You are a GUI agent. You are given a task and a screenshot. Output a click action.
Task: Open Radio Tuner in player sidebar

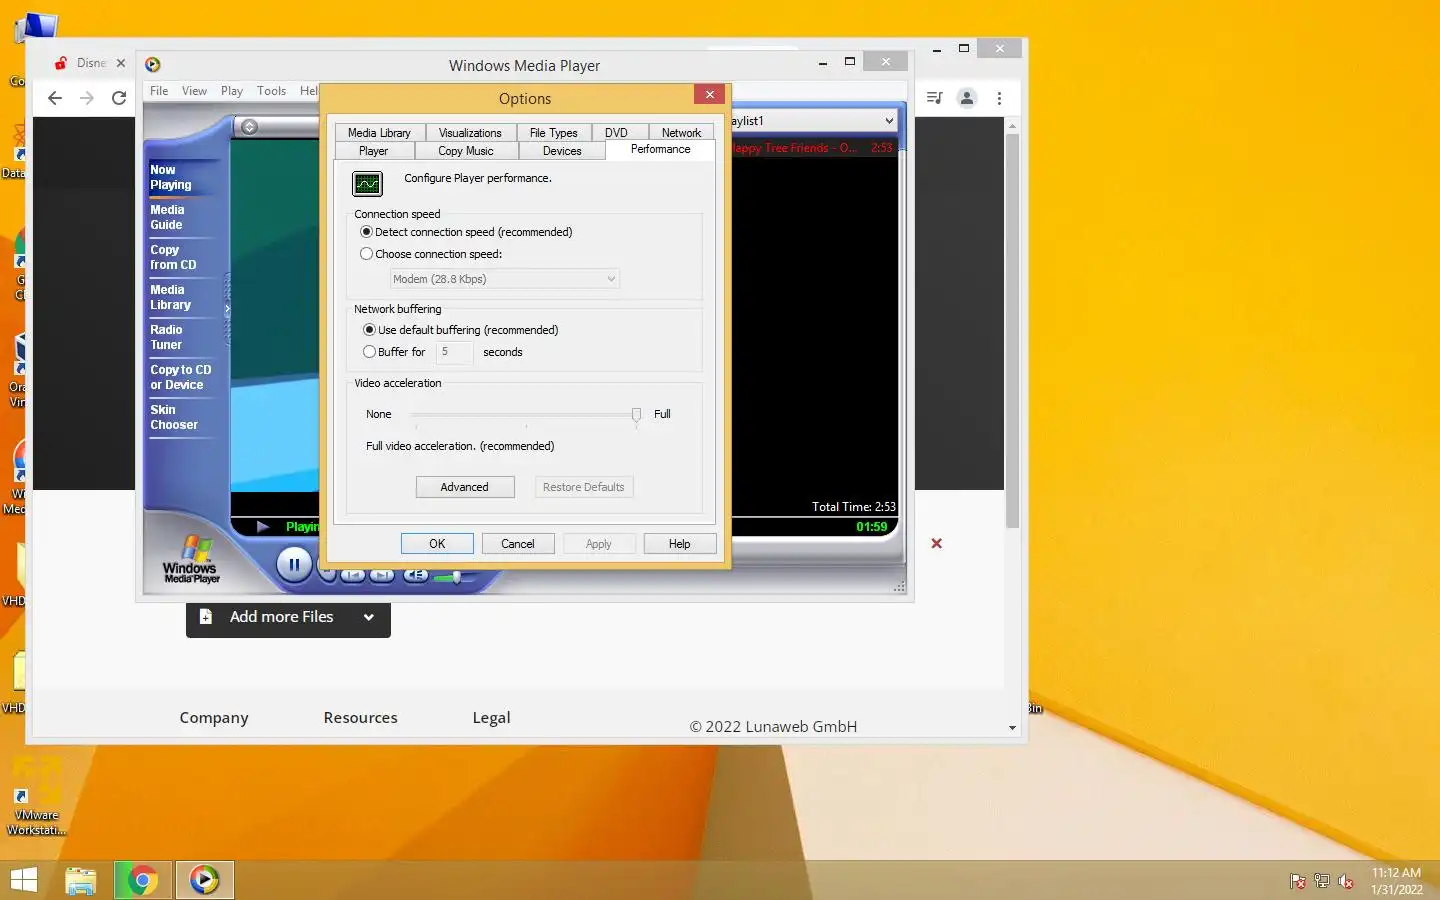point(167,337)
